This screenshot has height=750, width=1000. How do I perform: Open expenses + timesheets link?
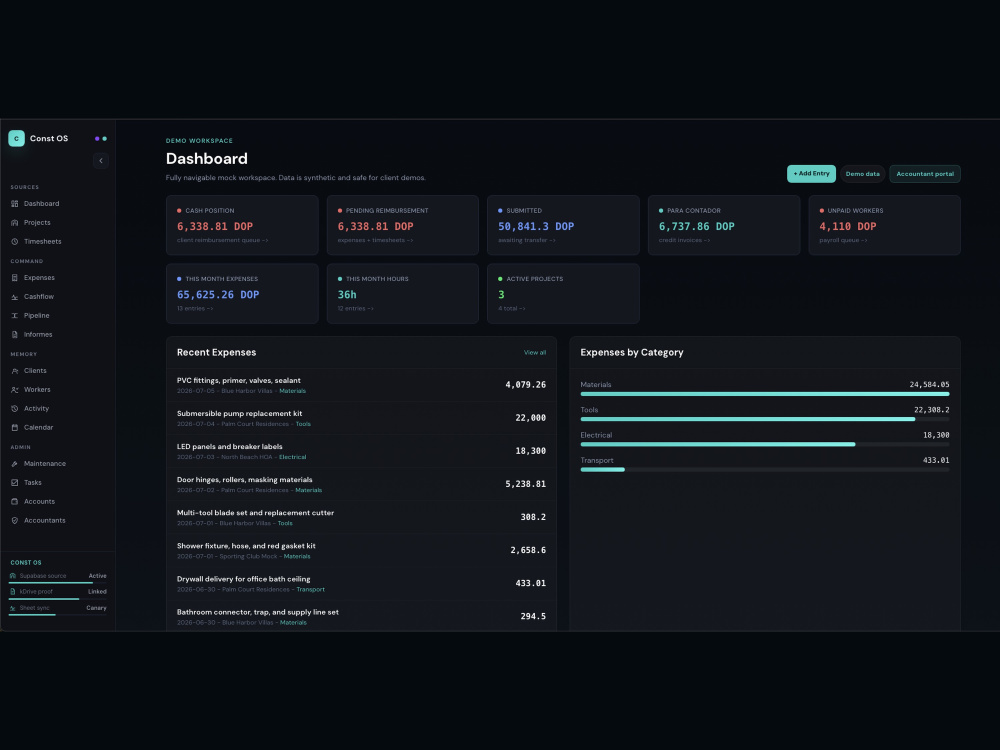click(376, 240)
